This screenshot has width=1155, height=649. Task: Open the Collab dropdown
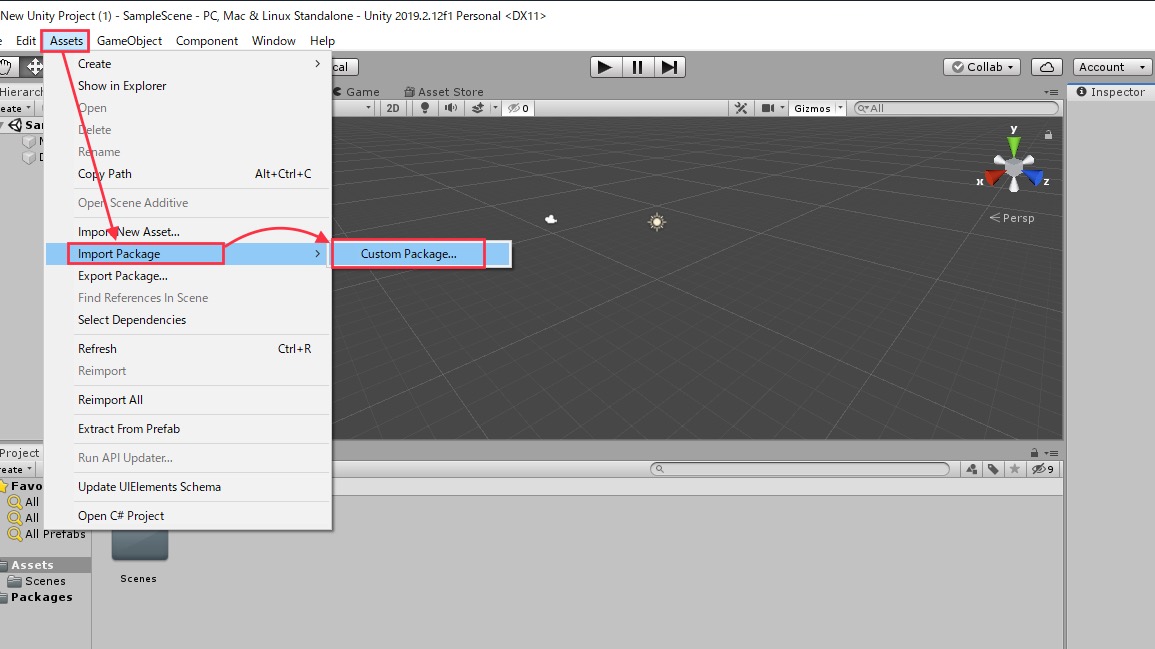coord(981,67)
